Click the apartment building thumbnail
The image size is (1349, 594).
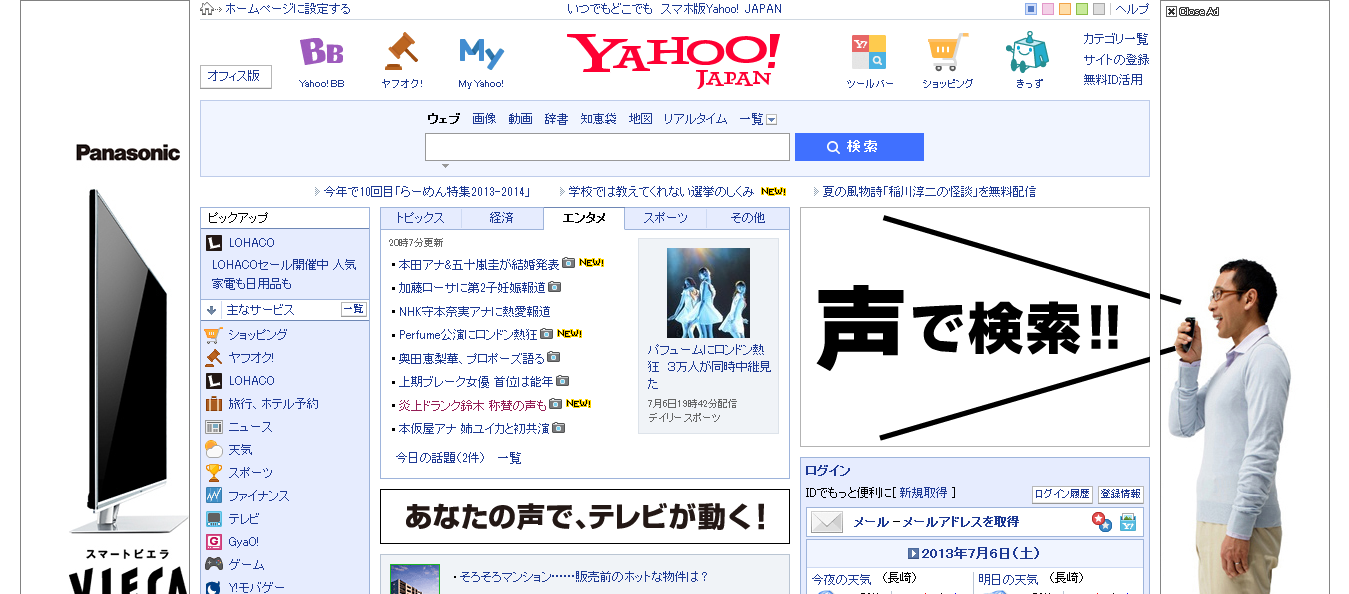414,579
